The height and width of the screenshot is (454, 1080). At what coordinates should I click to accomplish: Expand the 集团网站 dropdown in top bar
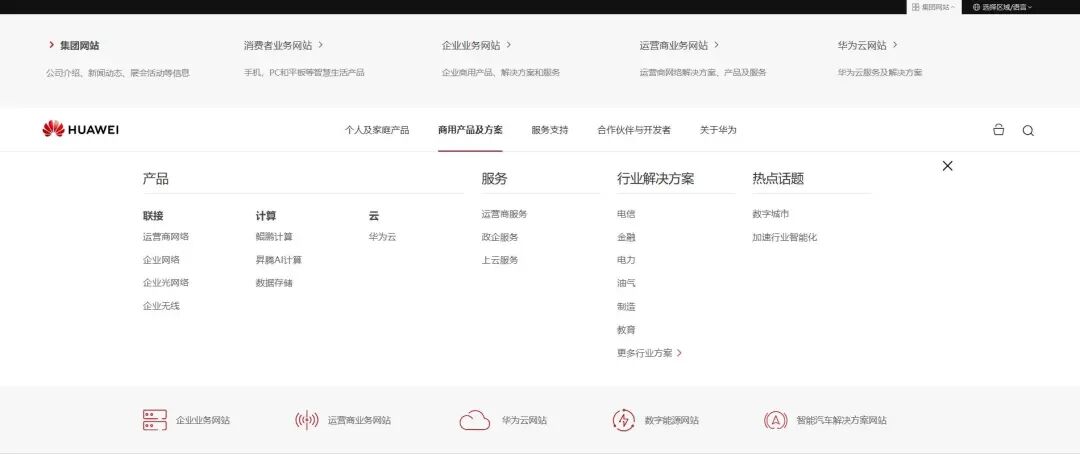(x=933, y=7)
